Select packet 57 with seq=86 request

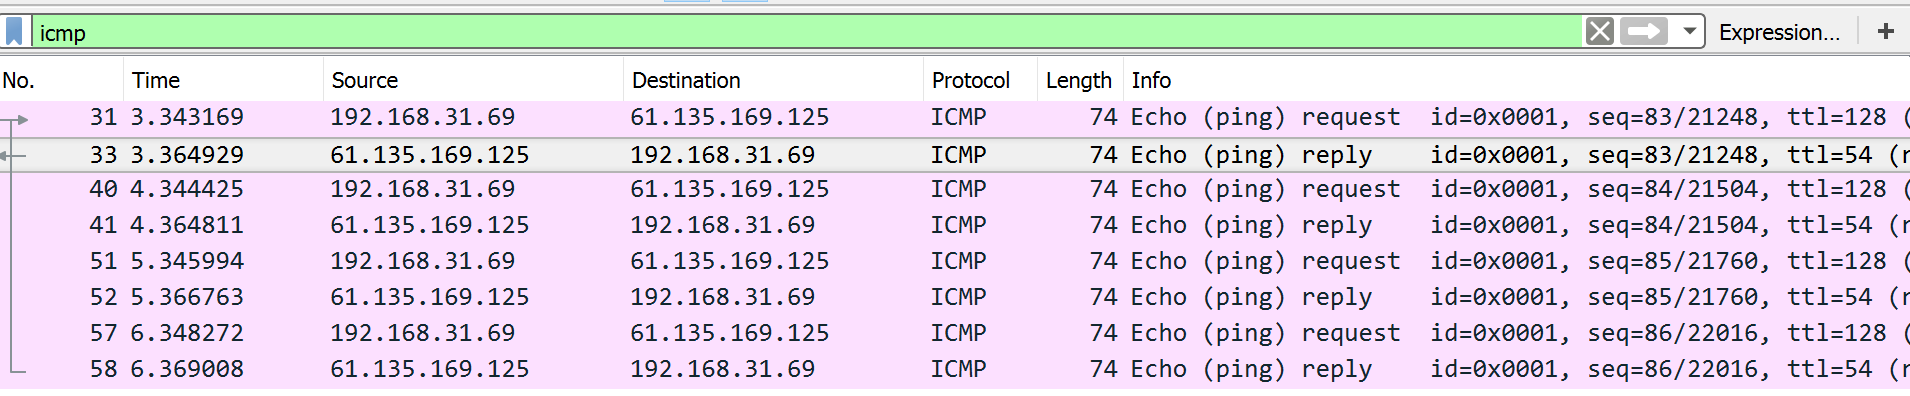click(x=955, y=334)
